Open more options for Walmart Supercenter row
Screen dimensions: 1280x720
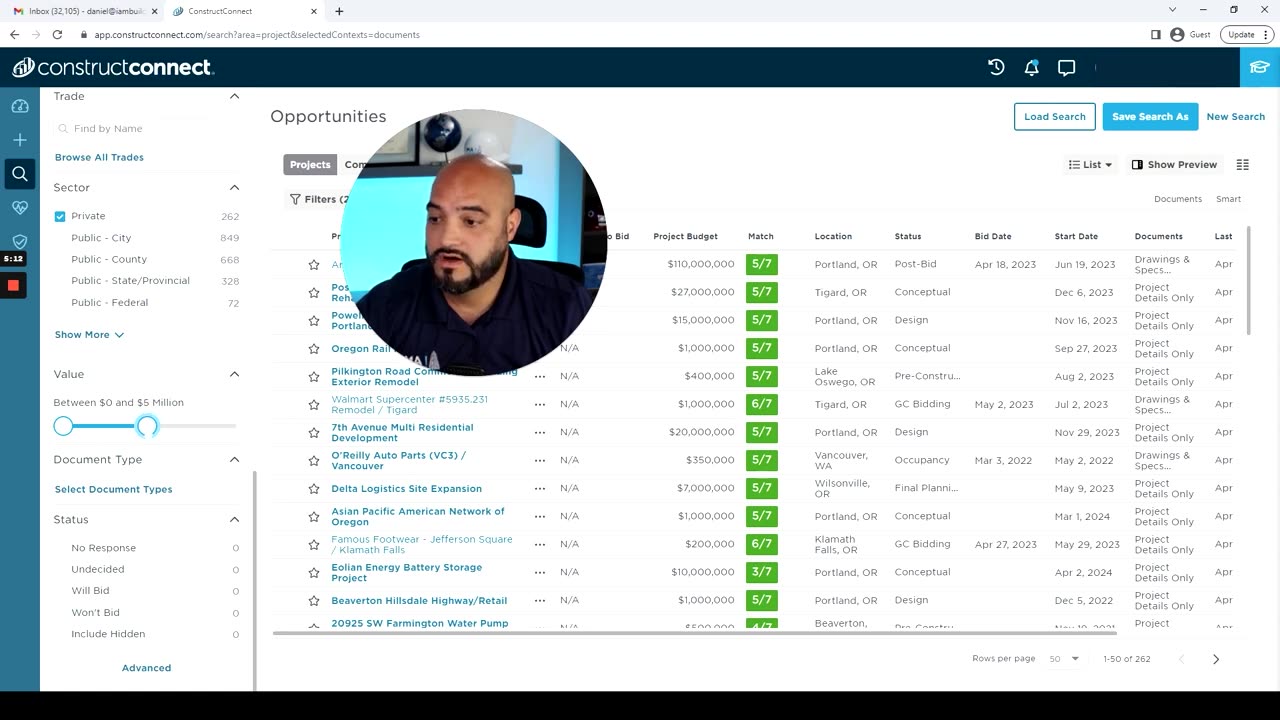click(540, 405)
